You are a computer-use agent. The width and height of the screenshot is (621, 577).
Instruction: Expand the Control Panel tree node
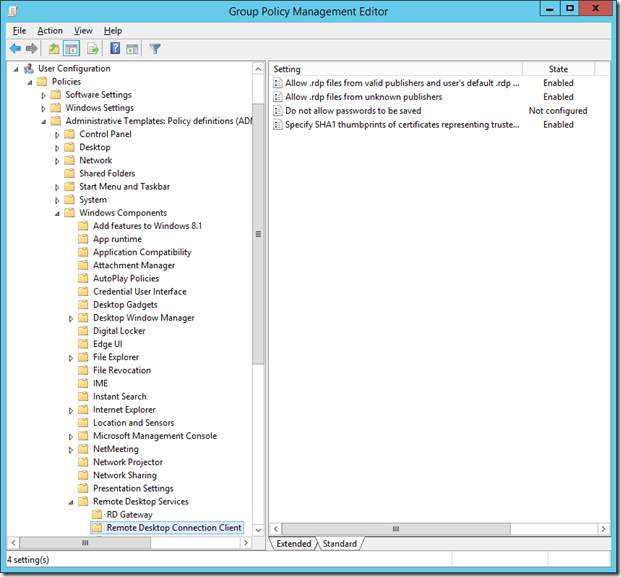click(57, 134)
